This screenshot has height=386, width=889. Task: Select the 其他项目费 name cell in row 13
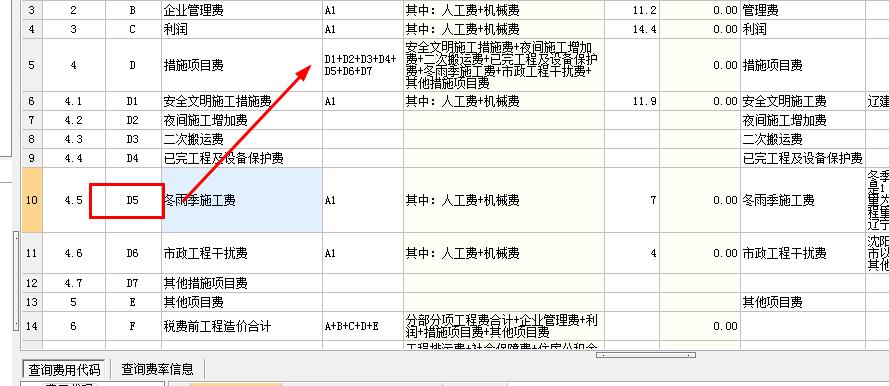(242, 302)
